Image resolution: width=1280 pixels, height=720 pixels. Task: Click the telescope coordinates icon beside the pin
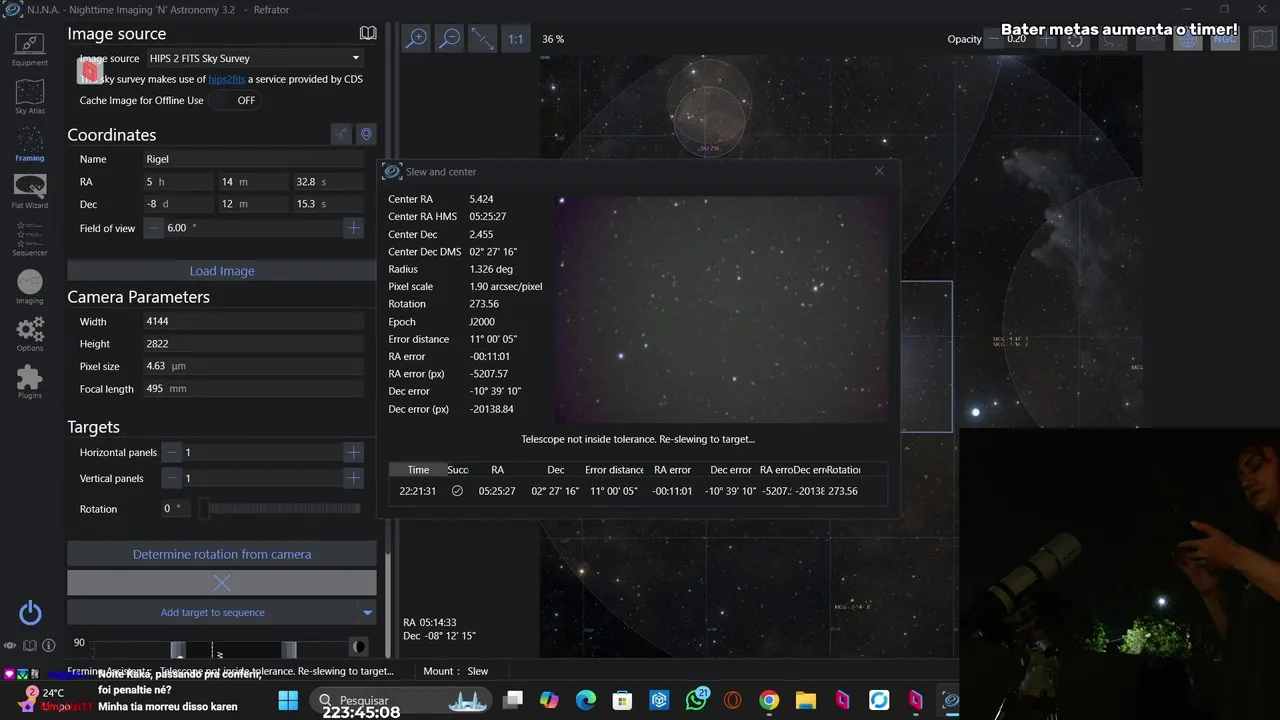(342, 134)
